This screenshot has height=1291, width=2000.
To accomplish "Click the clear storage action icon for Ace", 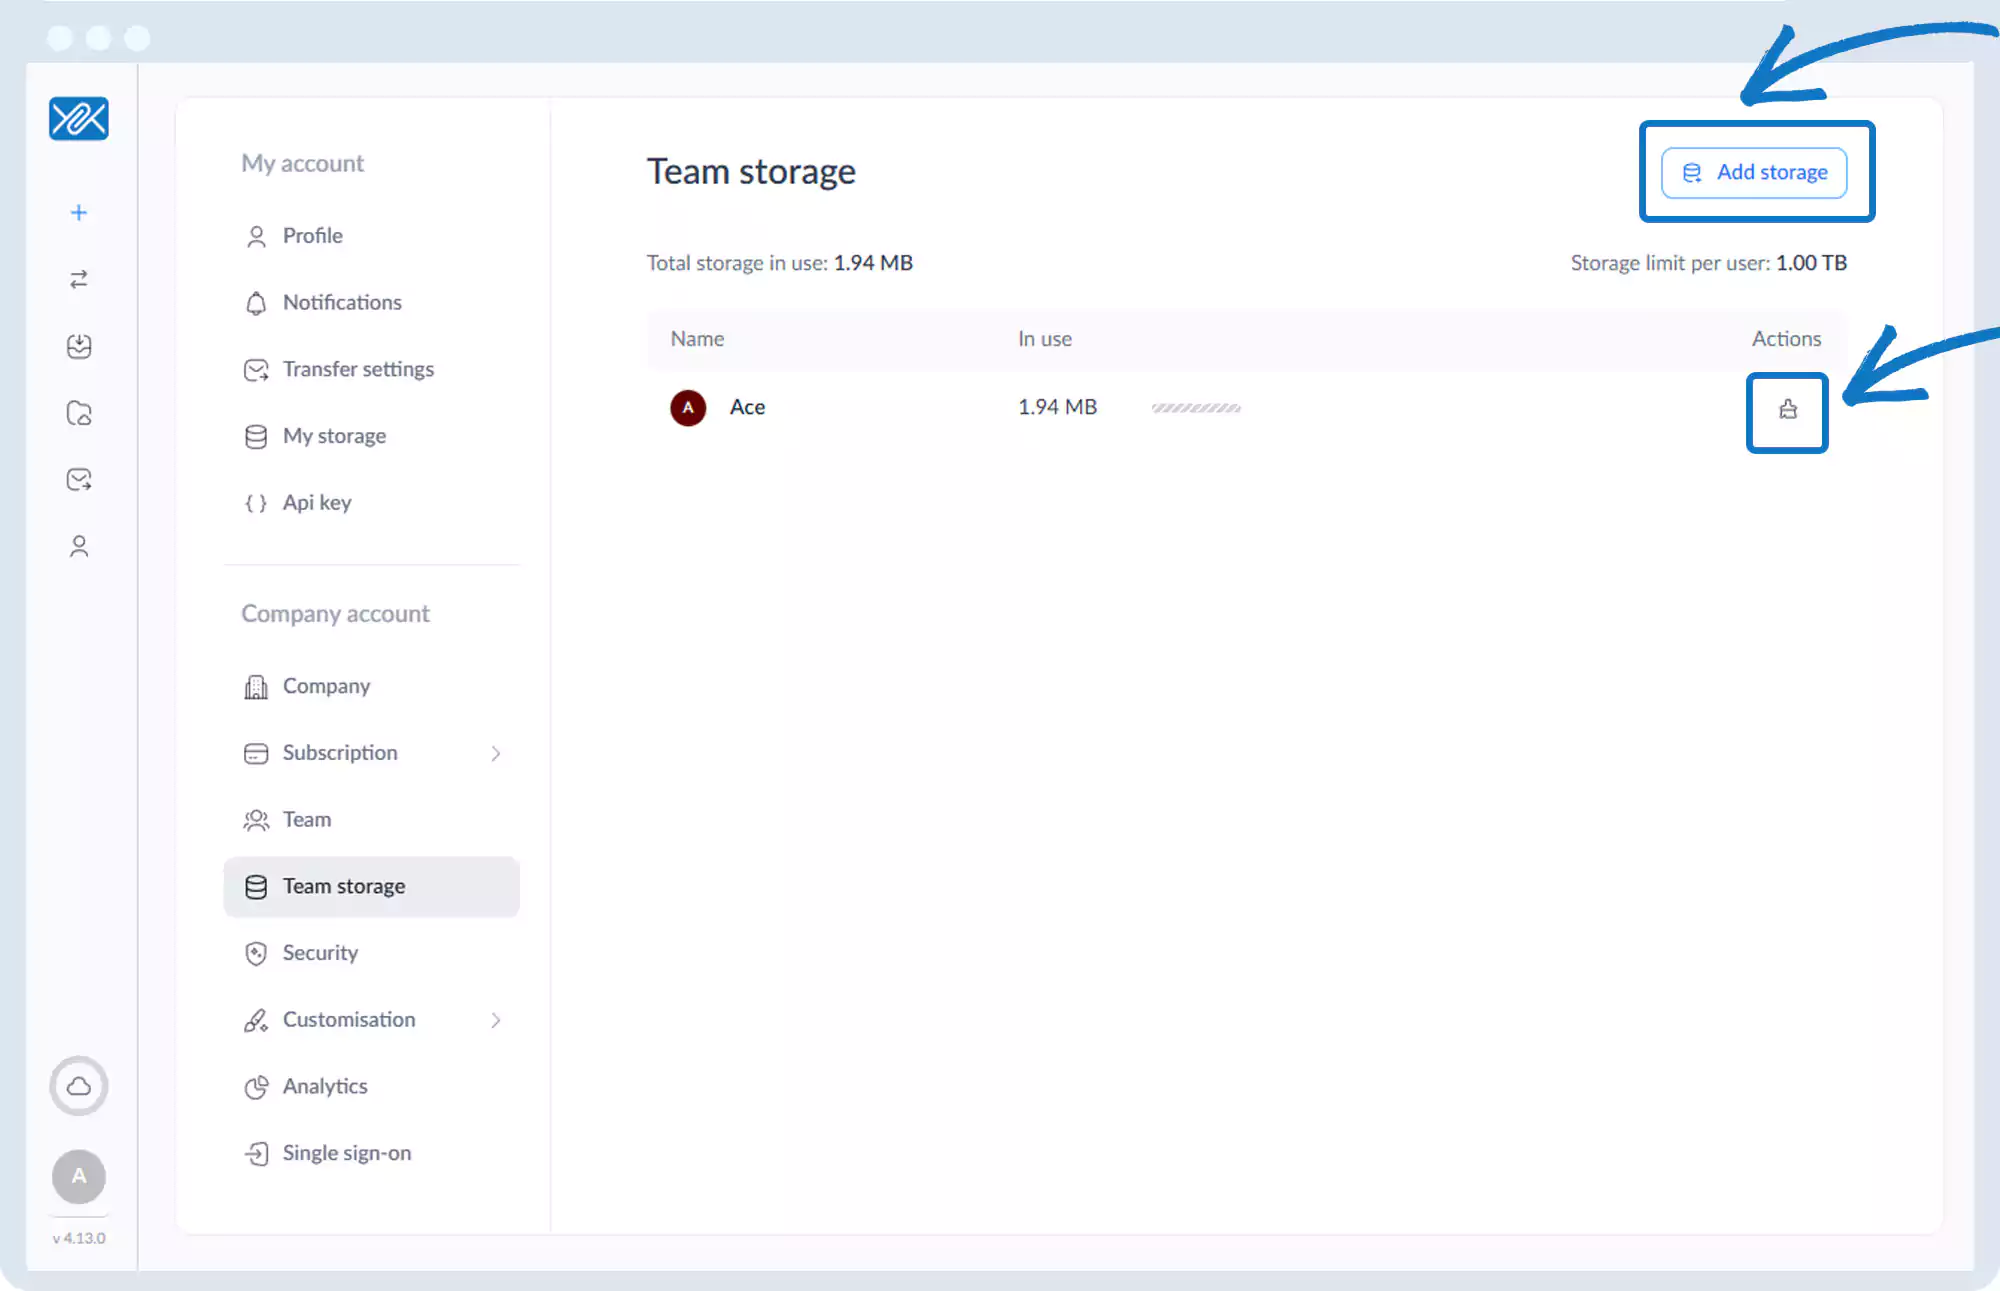I will [1788, 409].
